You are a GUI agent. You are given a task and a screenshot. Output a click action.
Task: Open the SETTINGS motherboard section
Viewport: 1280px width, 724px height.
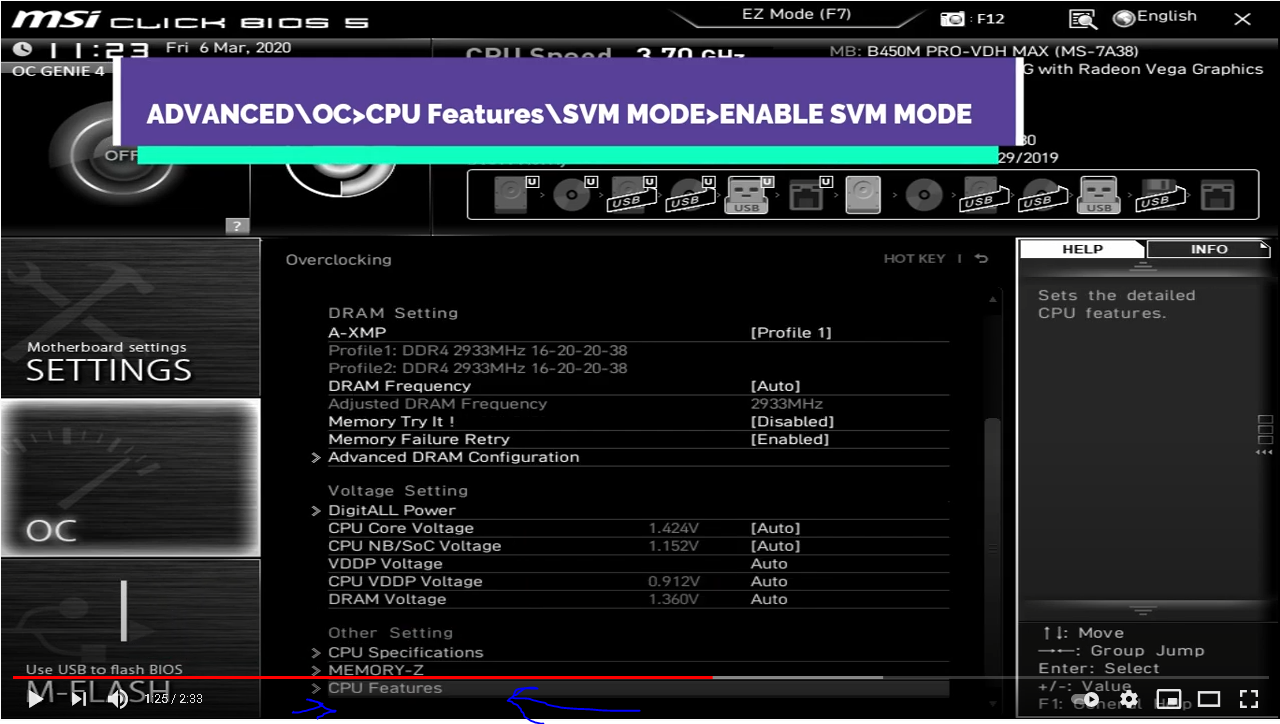[130, 318]
